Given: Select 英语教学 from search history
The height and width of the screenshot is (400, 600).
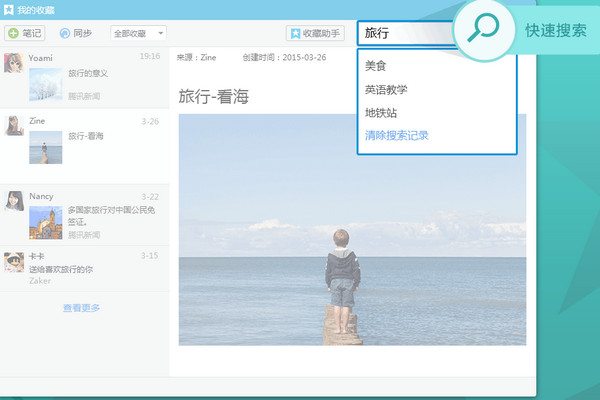Looking at the screenshot, I should pos(386,90).
